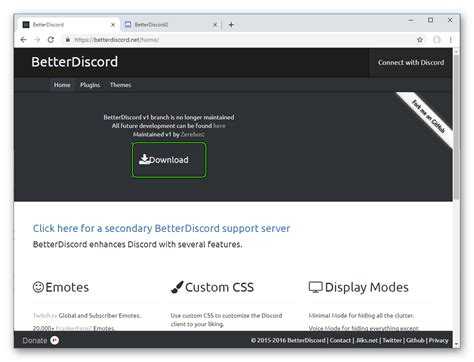Click the page vertical scrollbar thumb
This screenshot has height=362, width=474.
tap(456, 127)
